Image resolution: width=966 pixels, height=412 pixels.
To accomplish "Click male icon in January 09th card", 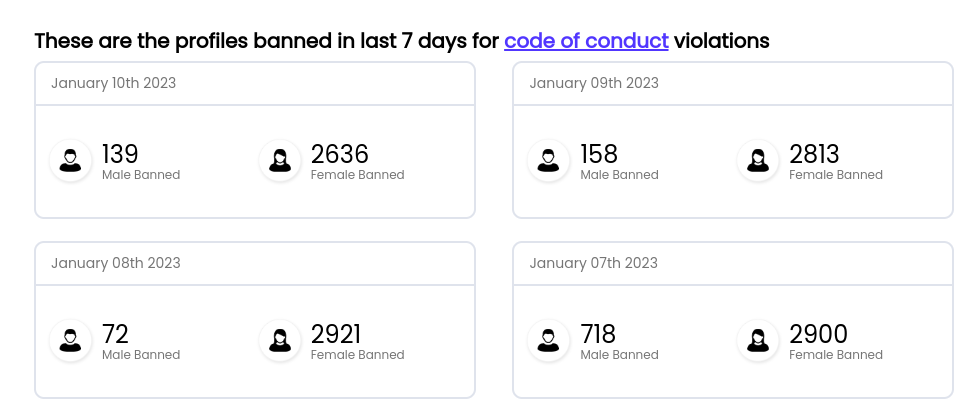I will pyautogui.click(x=548, y=160).
